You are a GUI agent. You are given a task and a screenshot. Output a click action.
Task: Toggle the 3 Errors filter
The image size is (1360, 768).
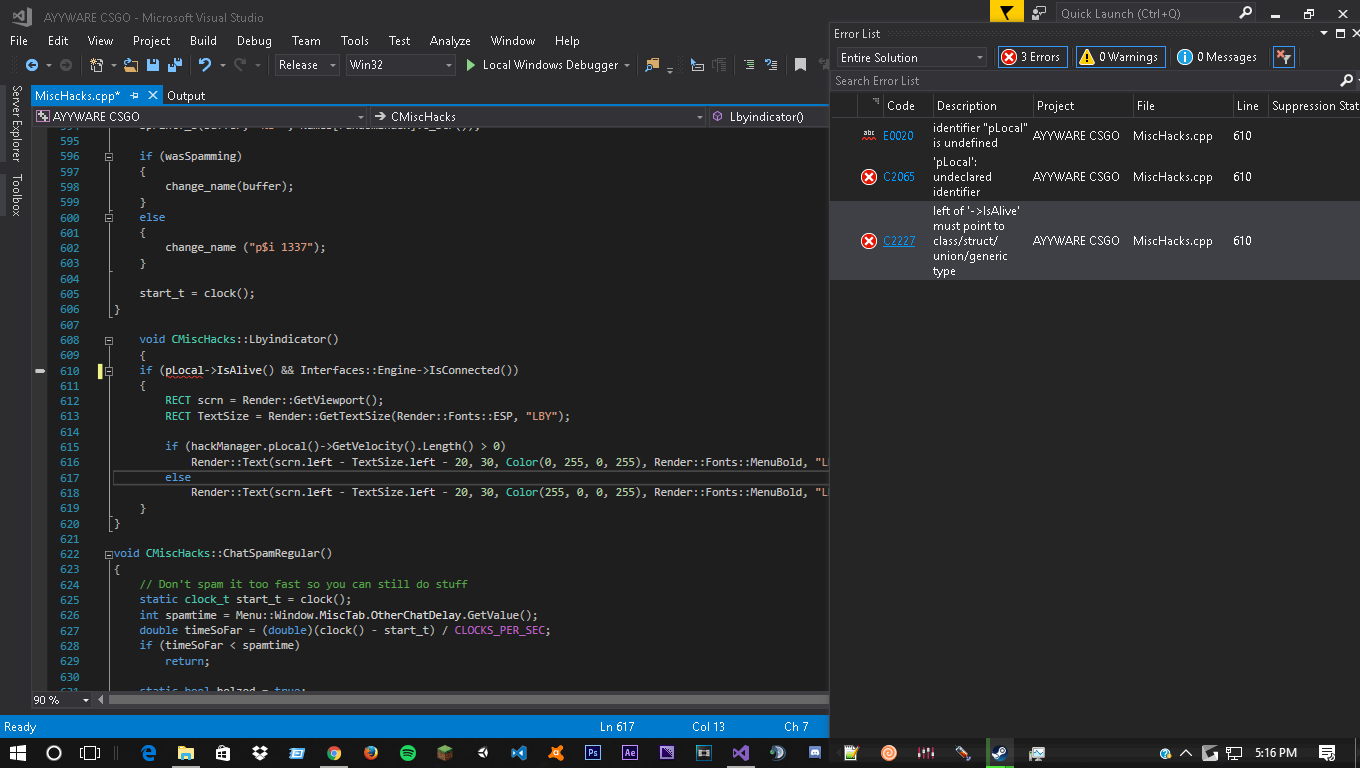1032,57
